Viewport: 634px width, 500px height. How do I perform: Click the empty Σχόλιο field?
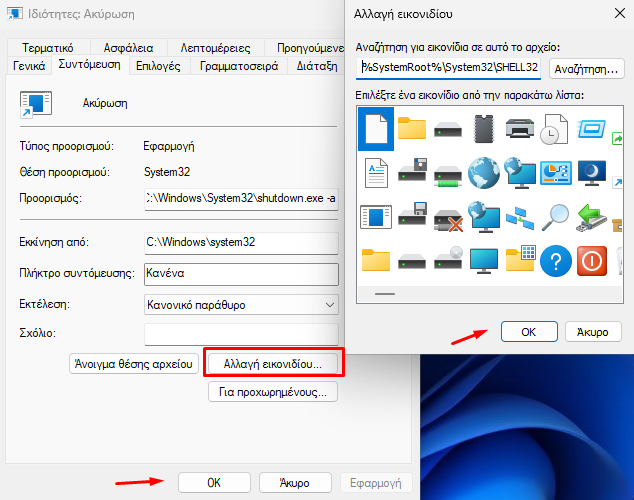pyautogui.click(x=241, y=334)
